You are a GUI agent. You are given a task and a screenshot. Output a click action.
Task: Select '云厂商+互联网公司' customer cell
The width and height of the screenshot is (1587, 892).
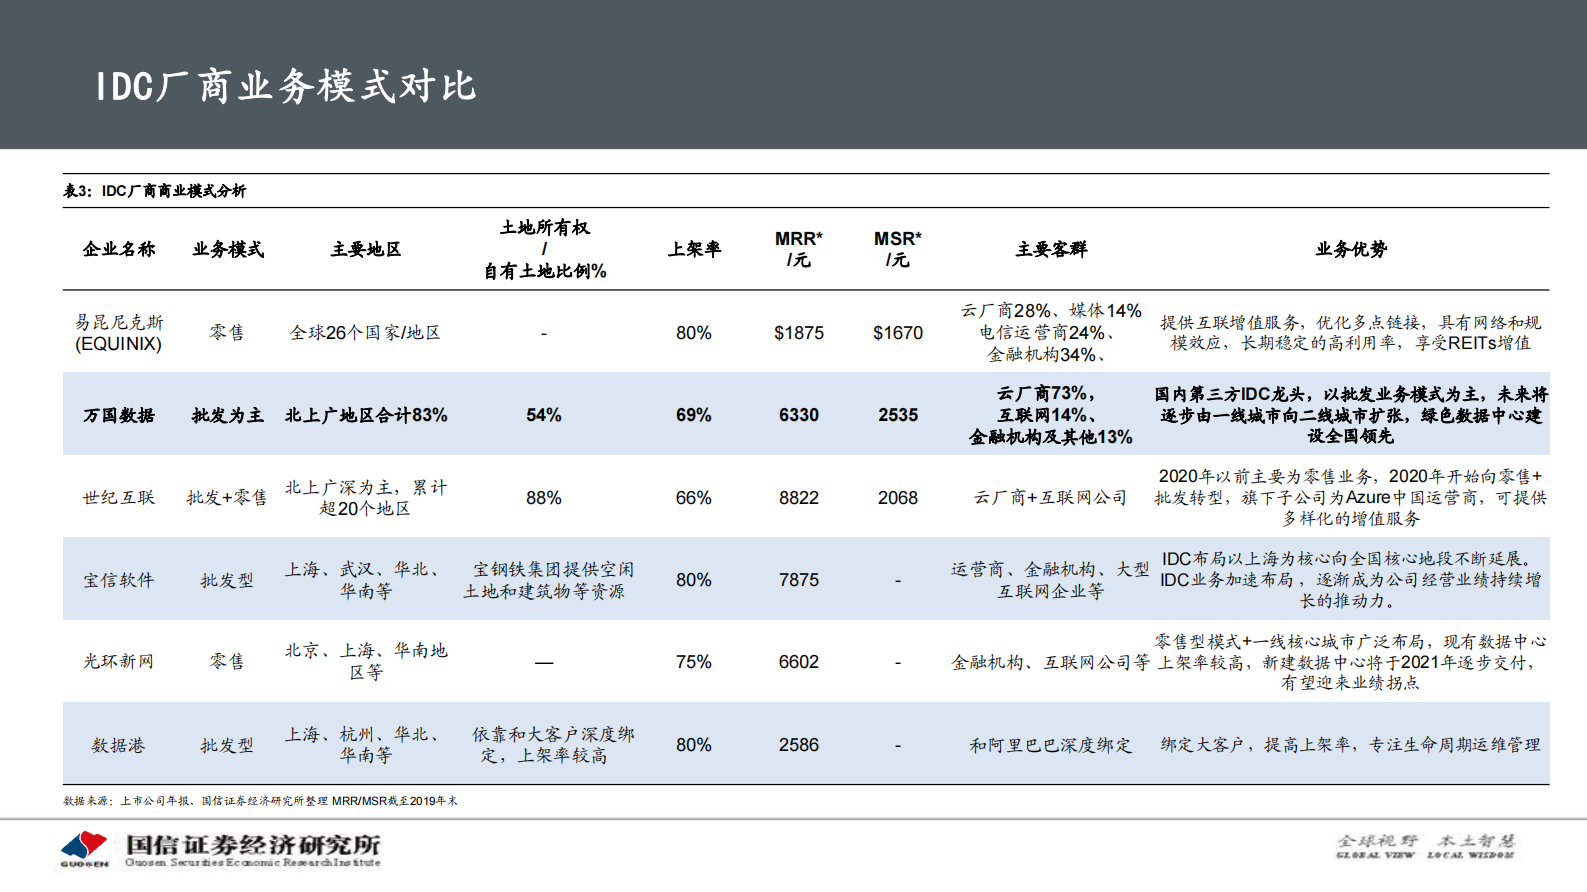(1051, 498)
